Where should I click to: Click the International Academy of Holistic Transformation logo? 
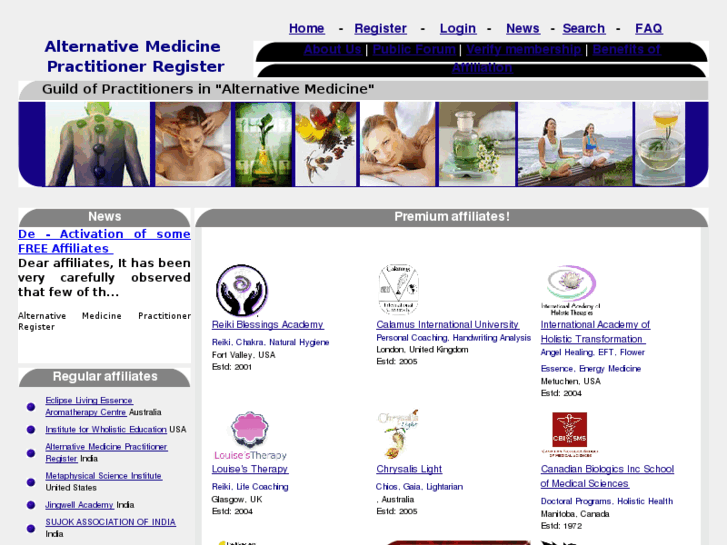pos(571,290)
